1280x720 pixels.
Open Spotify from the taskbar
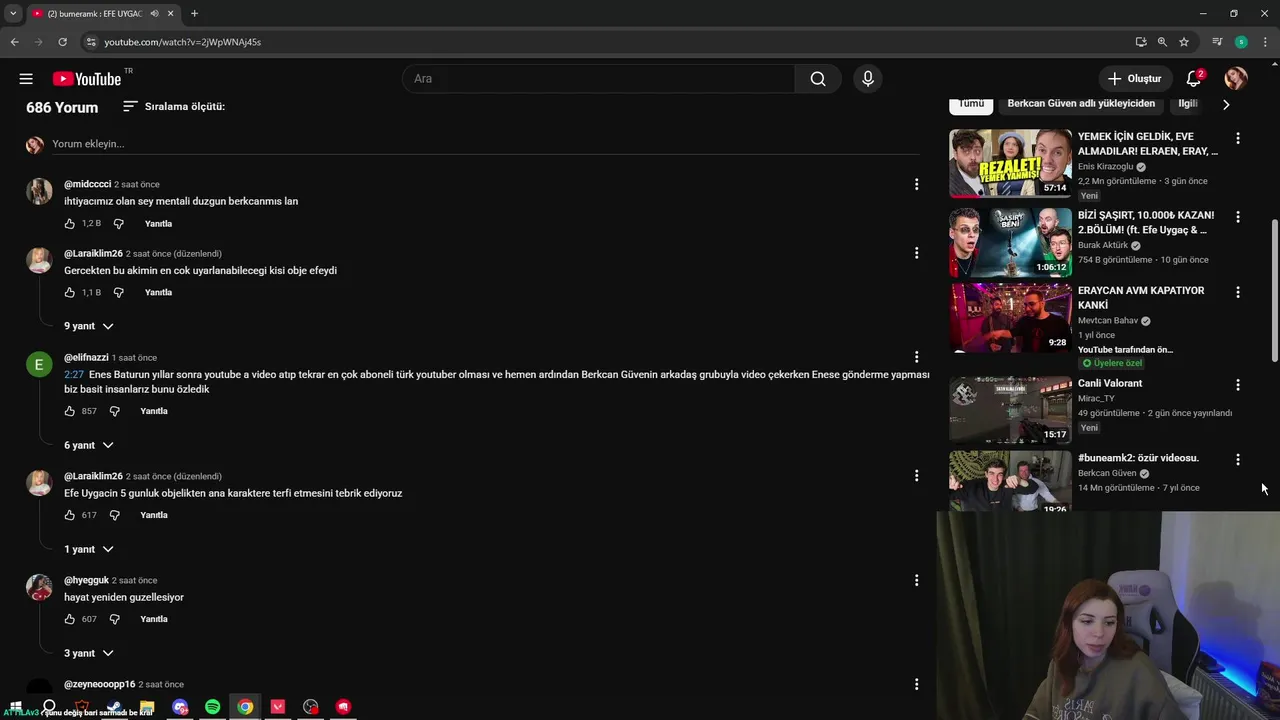point(212,707)
